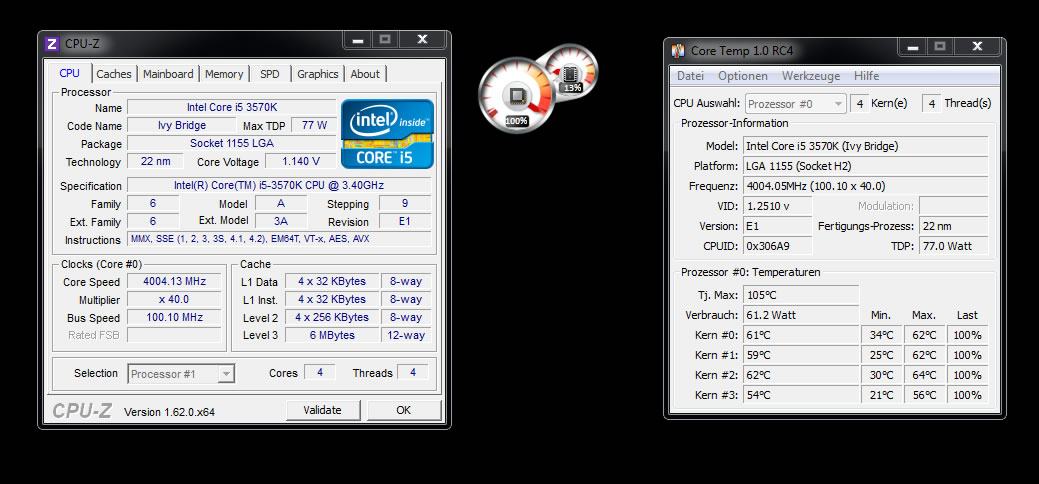This screenshot has height=484, width=1039.
Task: Click the Max TDP value 77 W
Action: coord(314,125)
